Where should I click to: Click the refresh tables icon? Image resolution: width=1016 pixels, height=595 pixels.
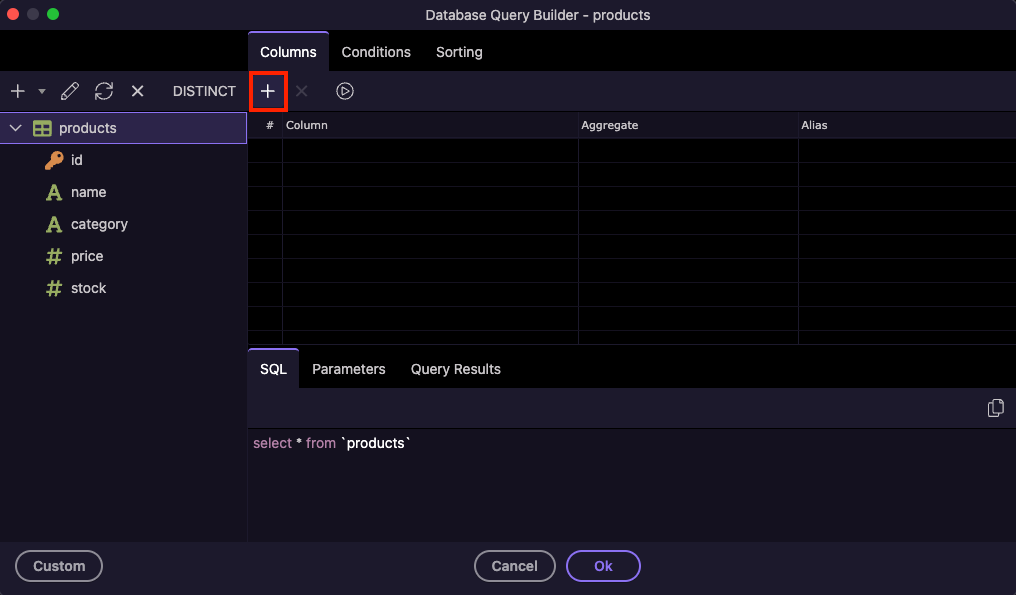pyautogui.click(x=104, y=91)
